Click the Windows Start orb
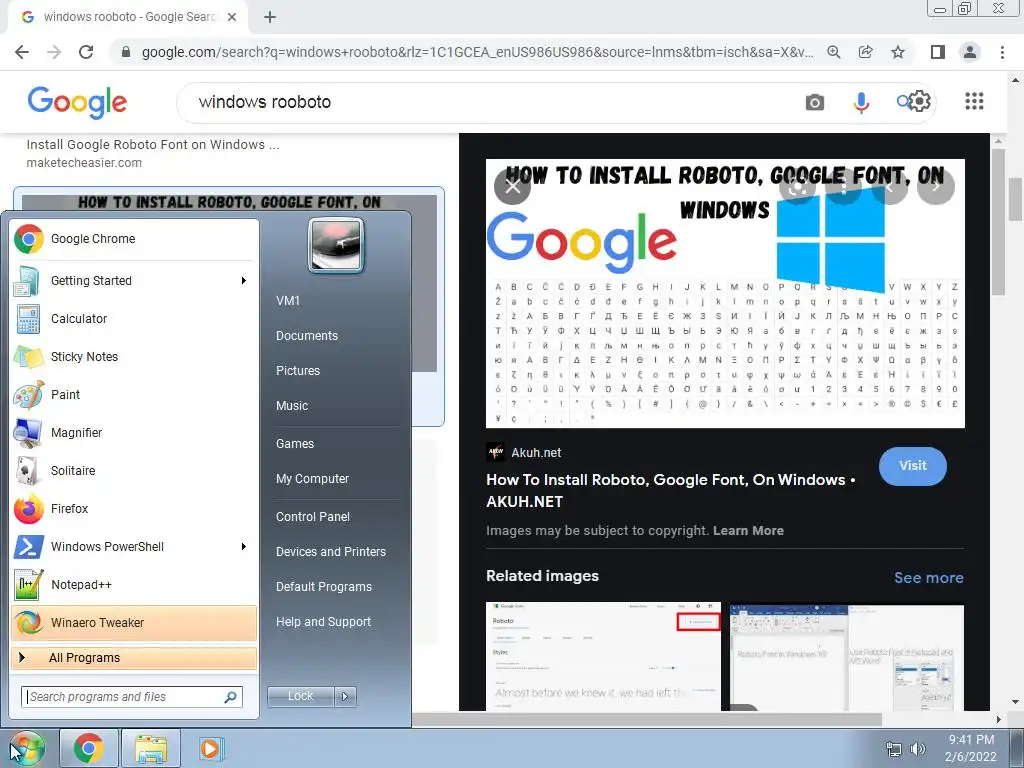Image resolution: width=1024 pixels, height=768 pixels. pos(26,748)
